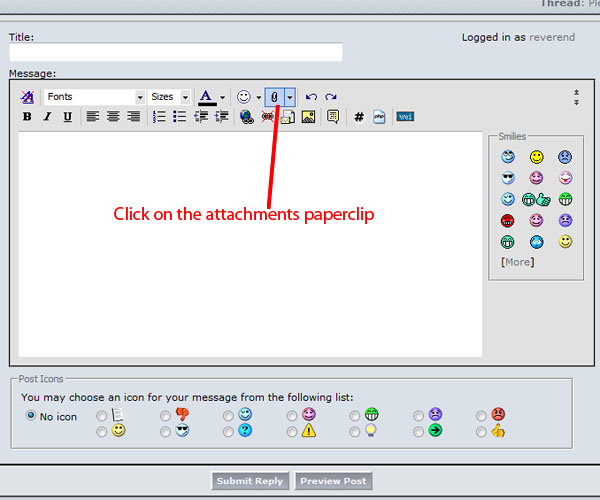
Task: Toggle italic text formatting
Action: (x=47, y=117)
